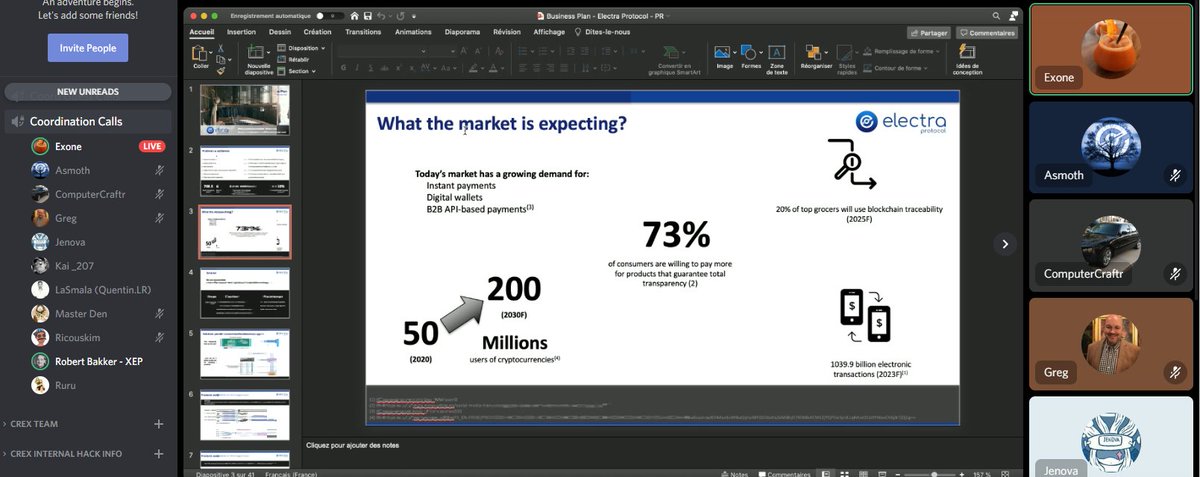The width and height of the screenshot is (1200, 477).
Task: Click the Réorganiser arrange icon
Action: (x=816, y=52)
